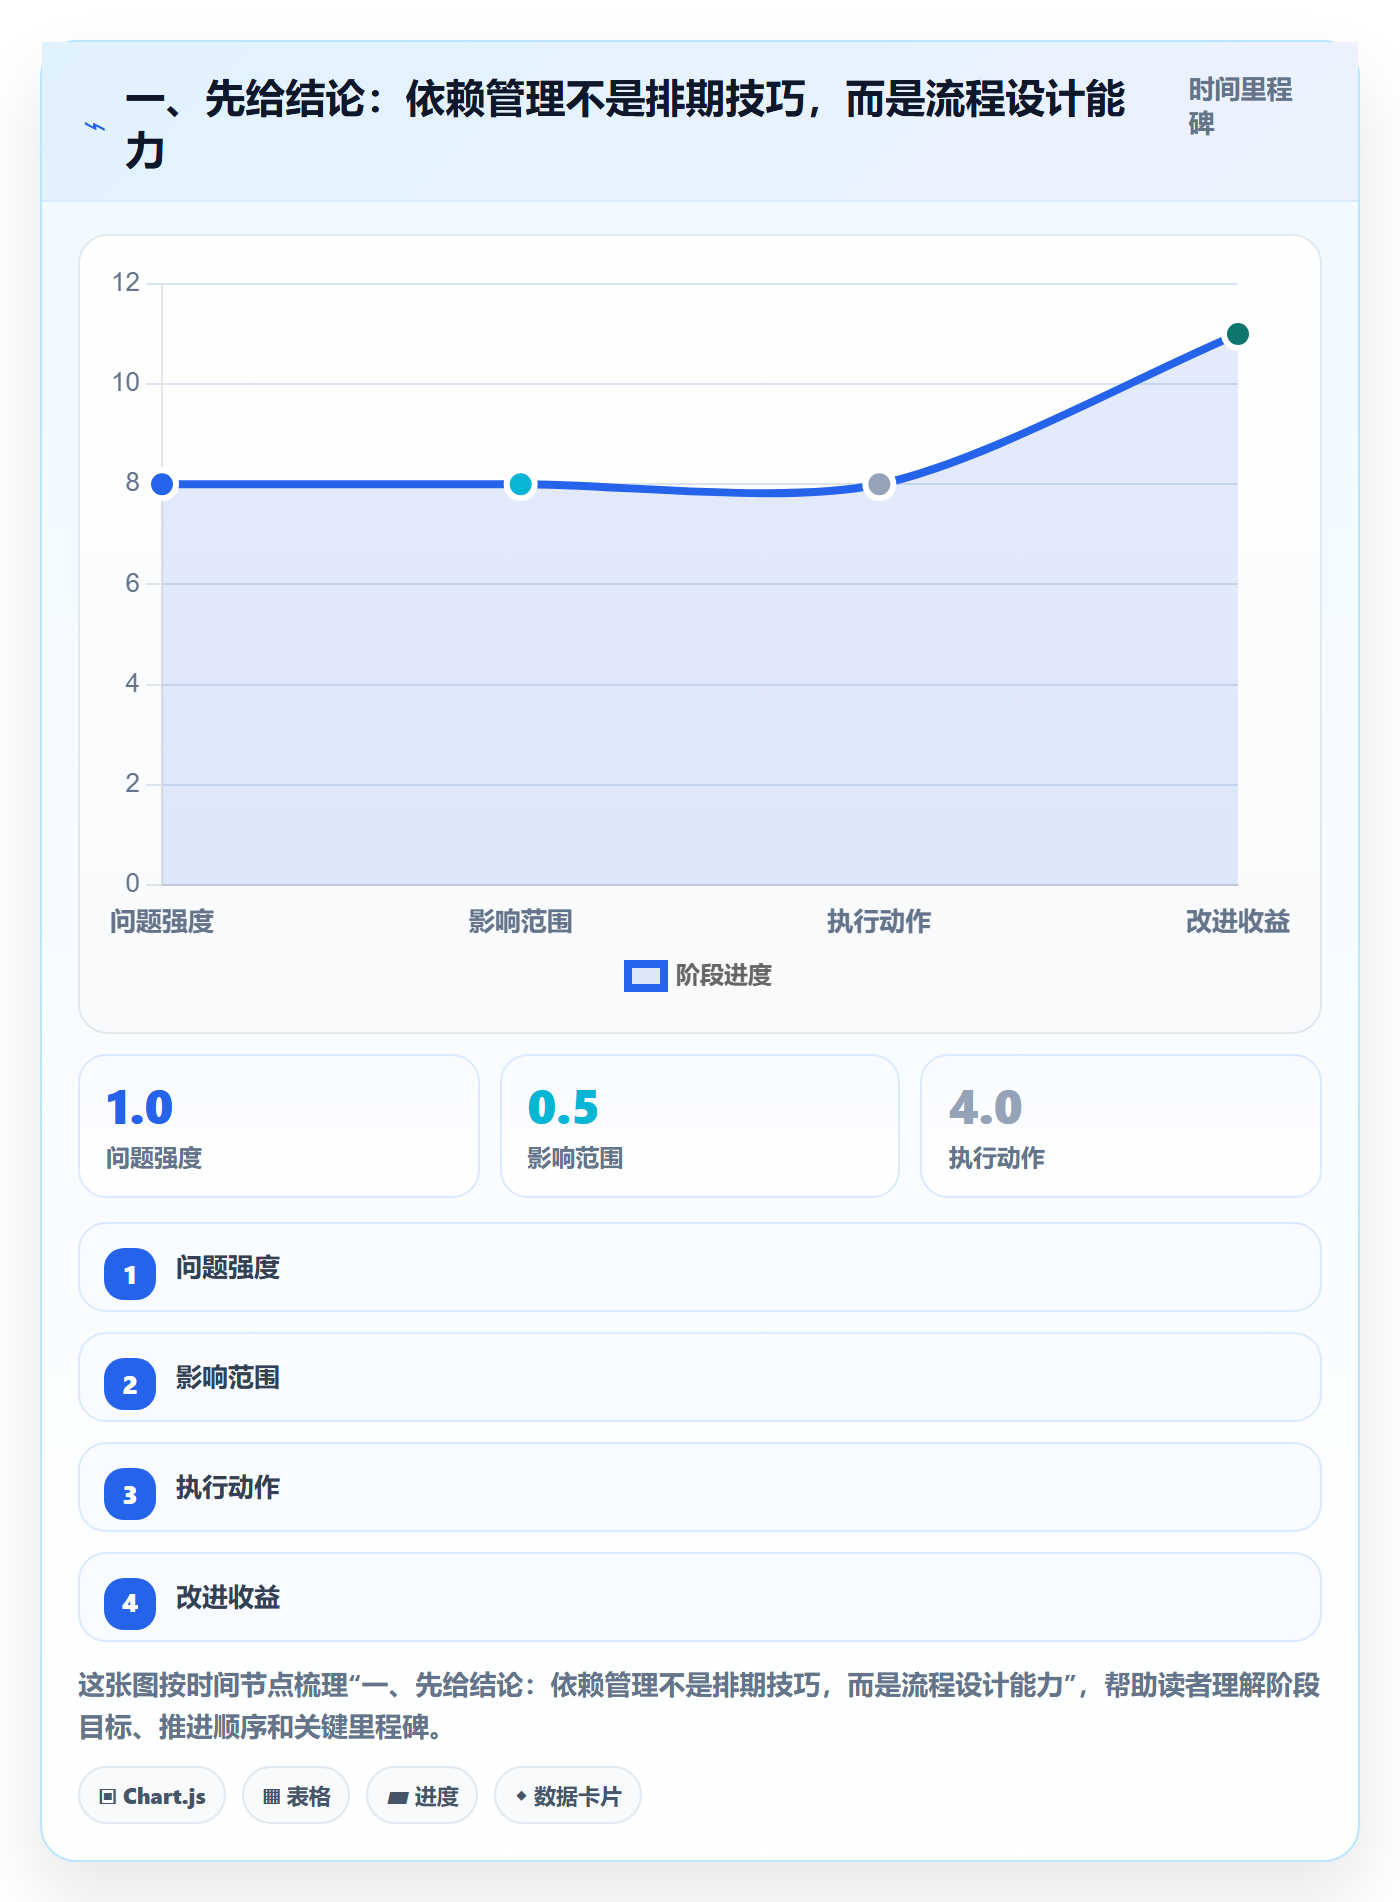Click the 执行动作 x-axis label
This screenshot has width=1400, height=1902.
click(x=879, y=921)
